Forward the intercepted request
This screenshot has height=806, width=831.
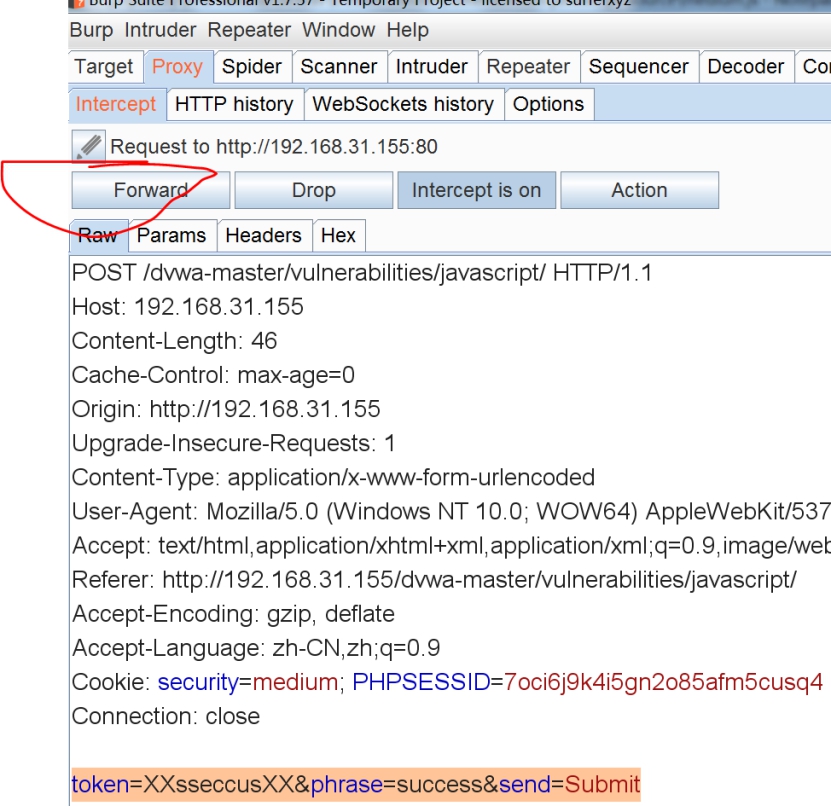(x=151, y=190)
